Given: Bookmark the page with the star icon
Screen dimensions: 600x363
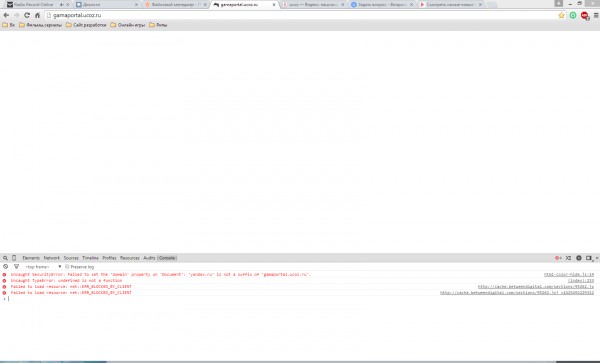Looking at the screenshot, I should (561, 15).
